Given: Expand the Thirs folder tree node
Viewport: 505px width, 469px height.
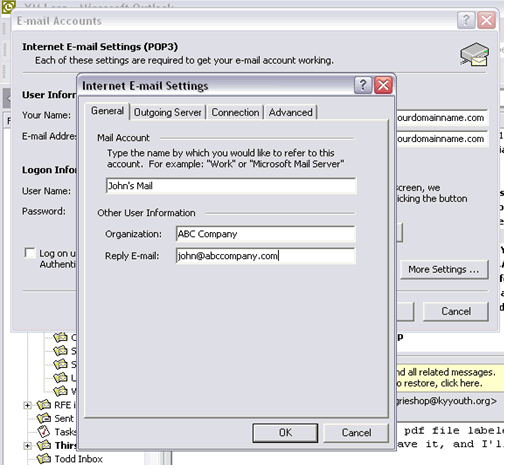Looking at the screenshot, I should 28,445.
